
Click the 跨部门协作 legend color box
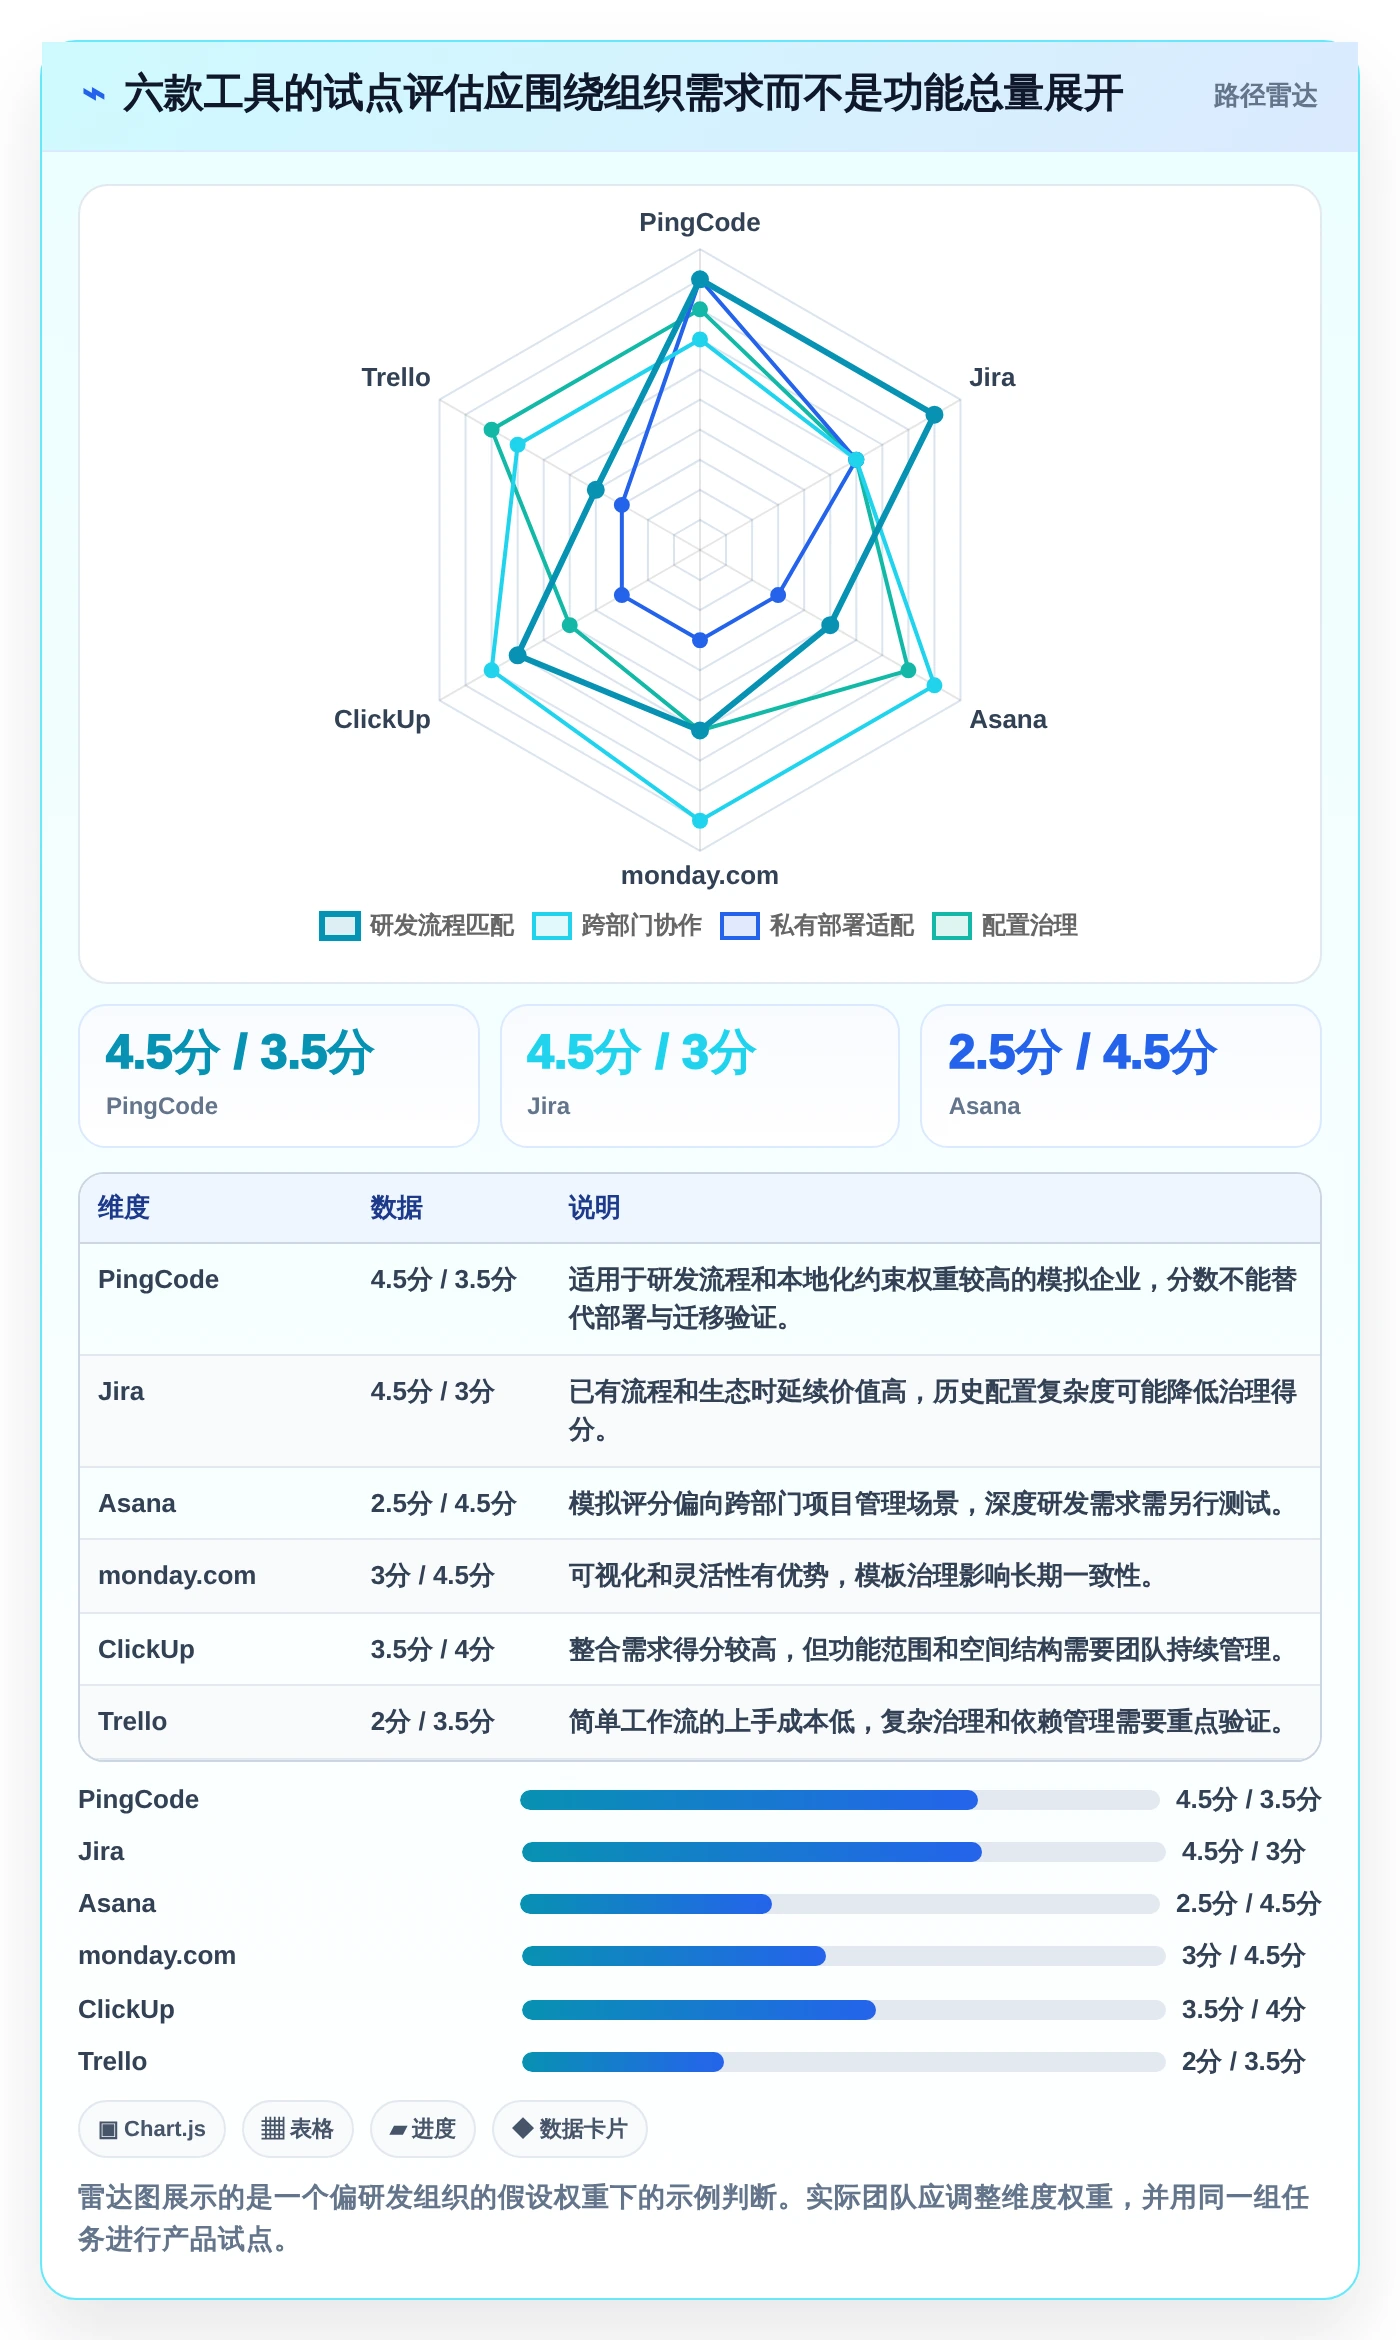coord(552,926)
